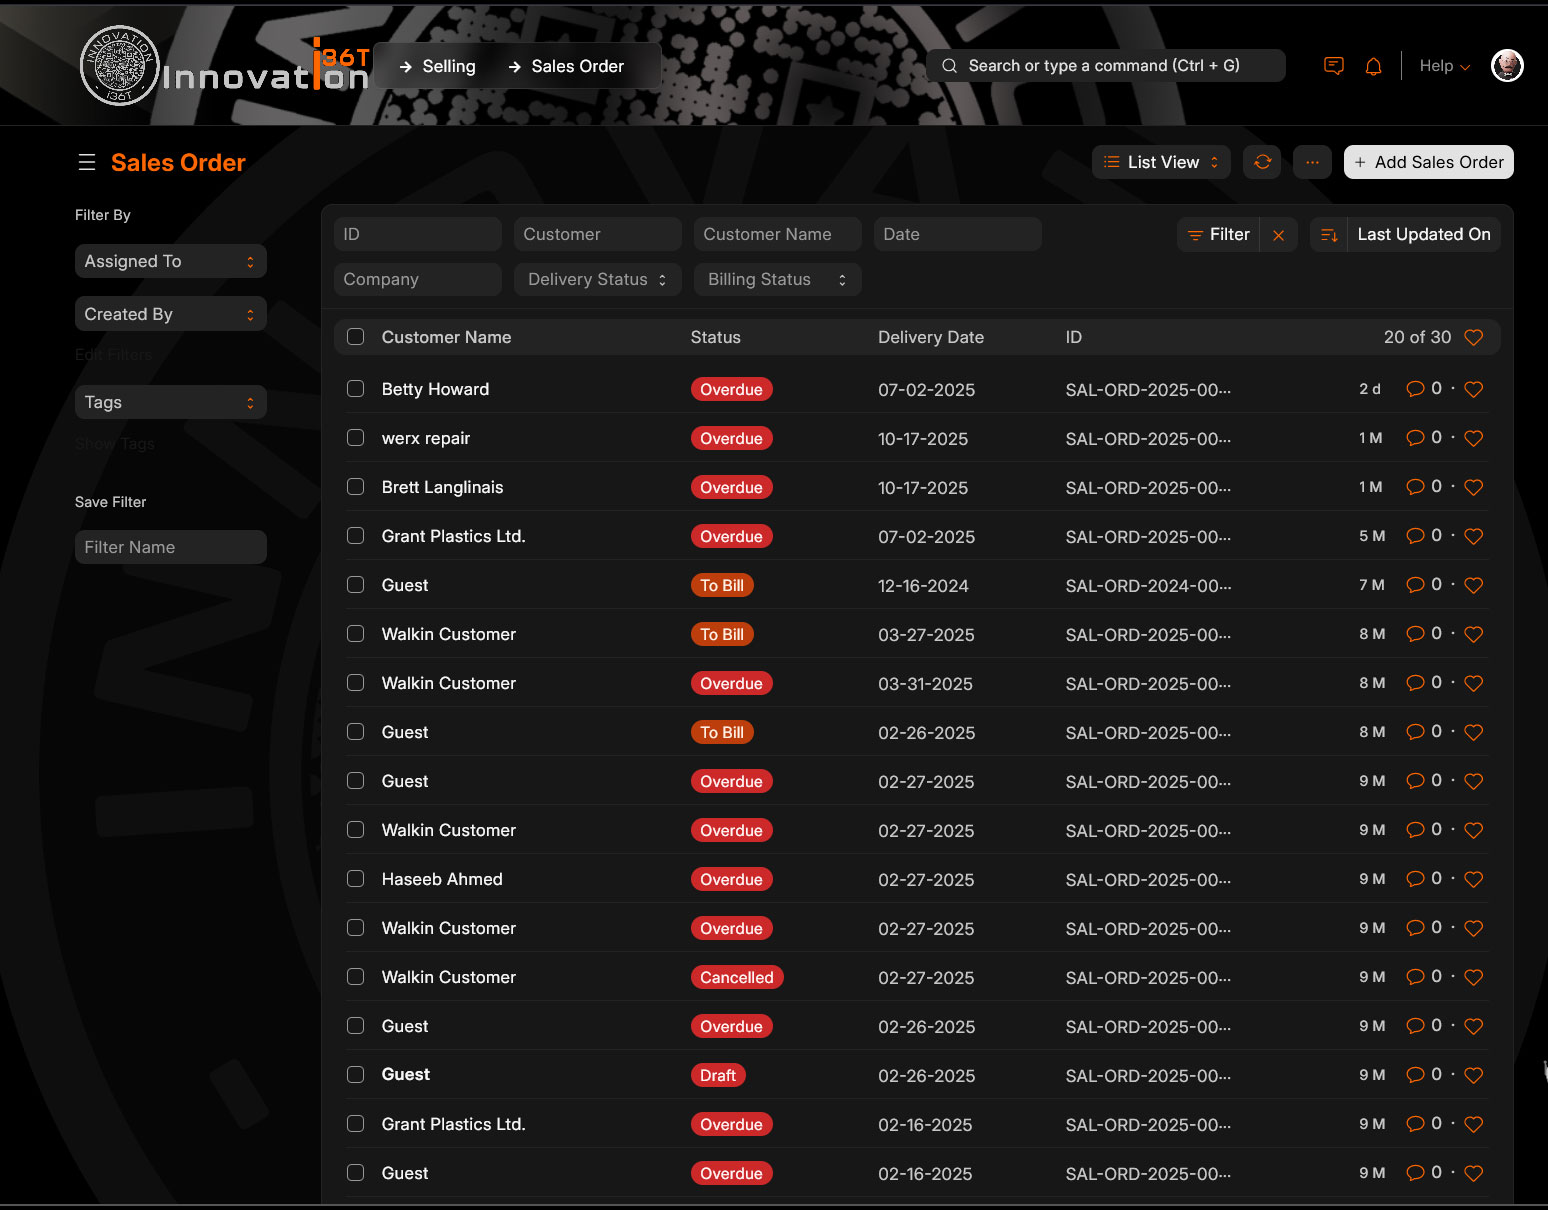Viewport: 1548px width, 1210px height.
Task: Click the Filter Name input field
Action: [170, 547]
